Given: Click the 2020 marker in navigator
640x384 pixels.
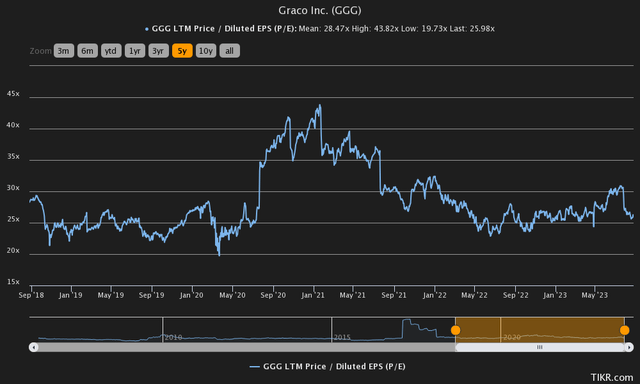Looking at the screenshot, I should click(511, 337).
